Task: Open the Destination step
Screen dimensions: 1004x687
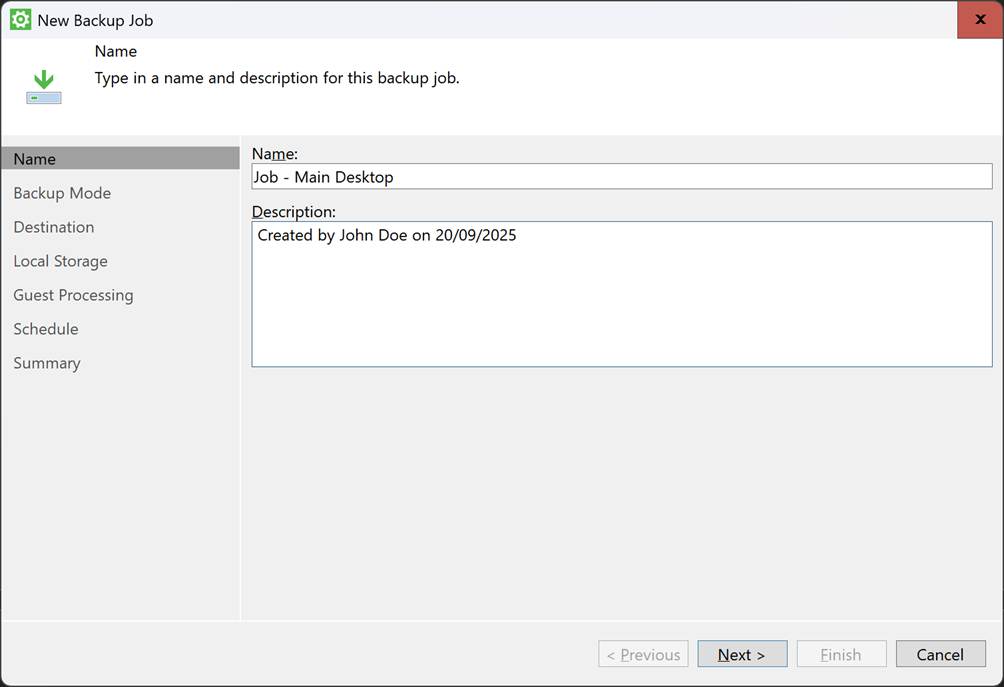Action: point(54,227)
